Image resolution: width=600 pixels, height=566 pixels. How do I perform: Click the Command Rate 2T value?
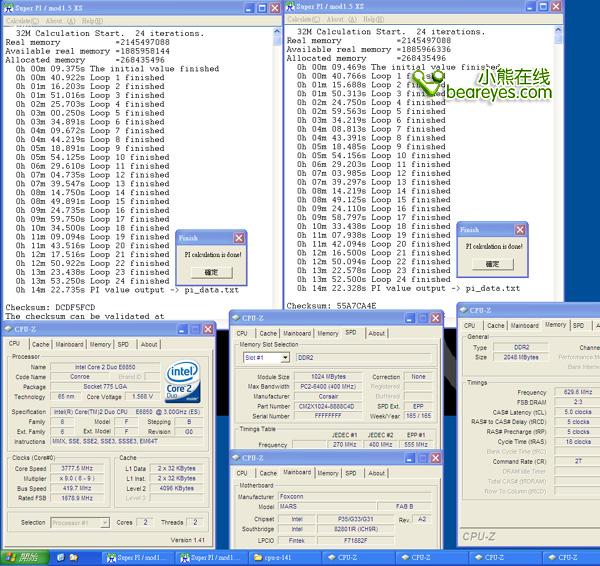(577, 461)
